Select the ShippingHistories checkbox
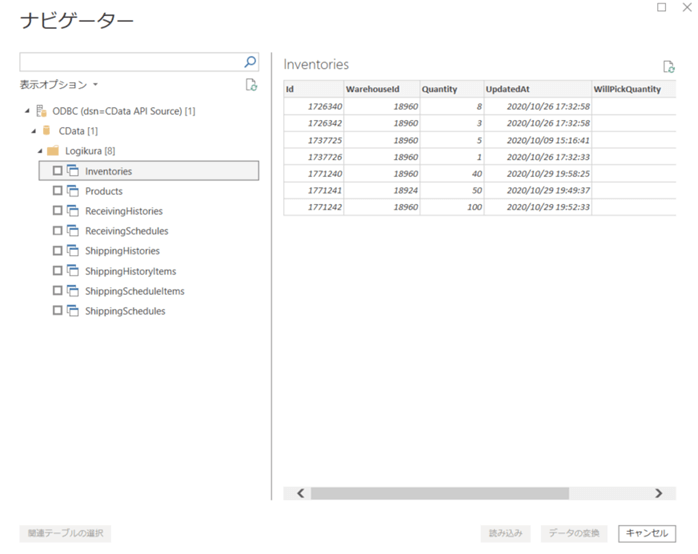Image resolution: width=698 pixels, height=554 pixels. click(x=57, y=251)
